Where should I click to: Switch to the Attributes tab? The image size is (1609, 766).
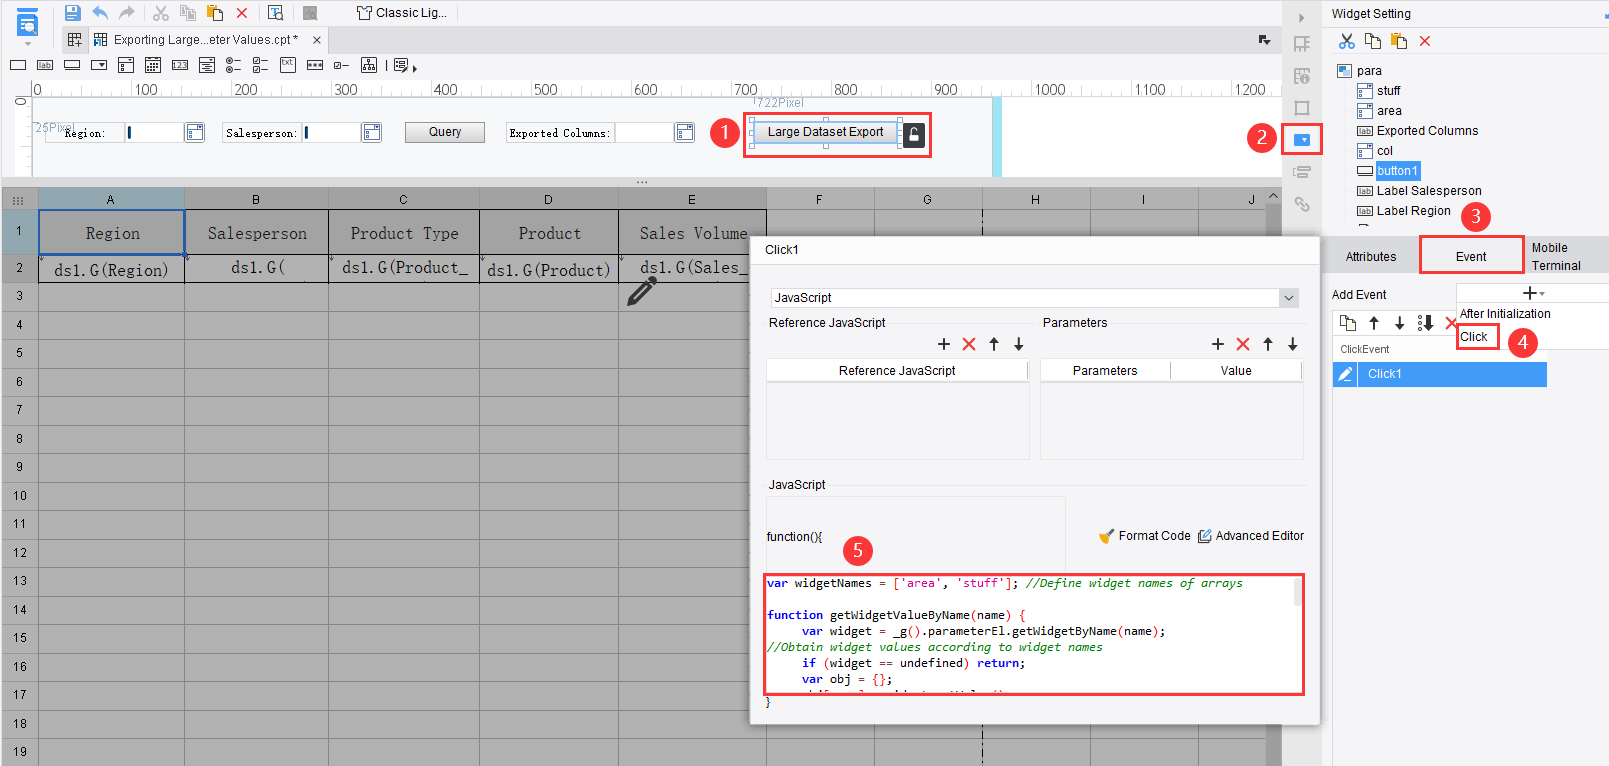(1370, 257)
